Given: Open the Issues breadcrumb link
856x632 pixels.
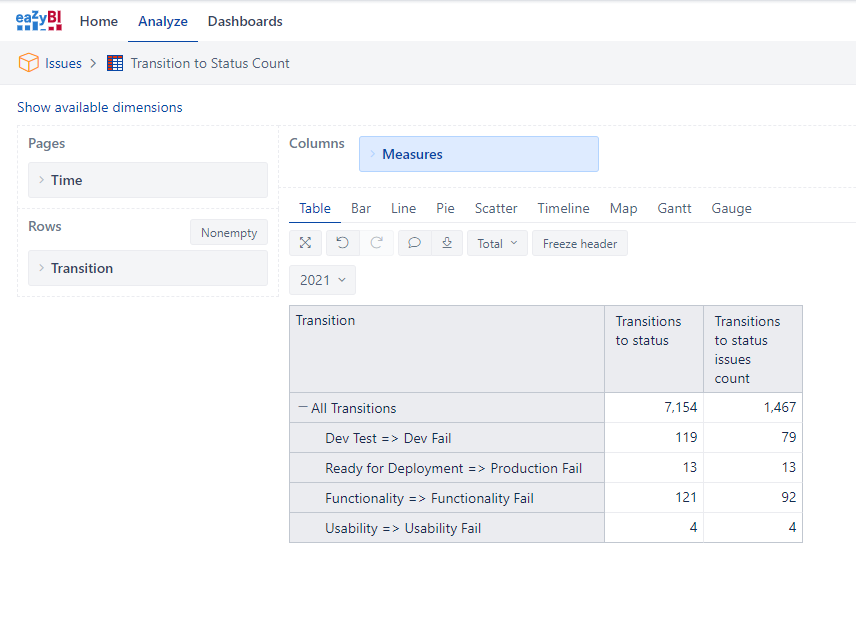Looking at the screenshot, I should (x=63, y=63).
